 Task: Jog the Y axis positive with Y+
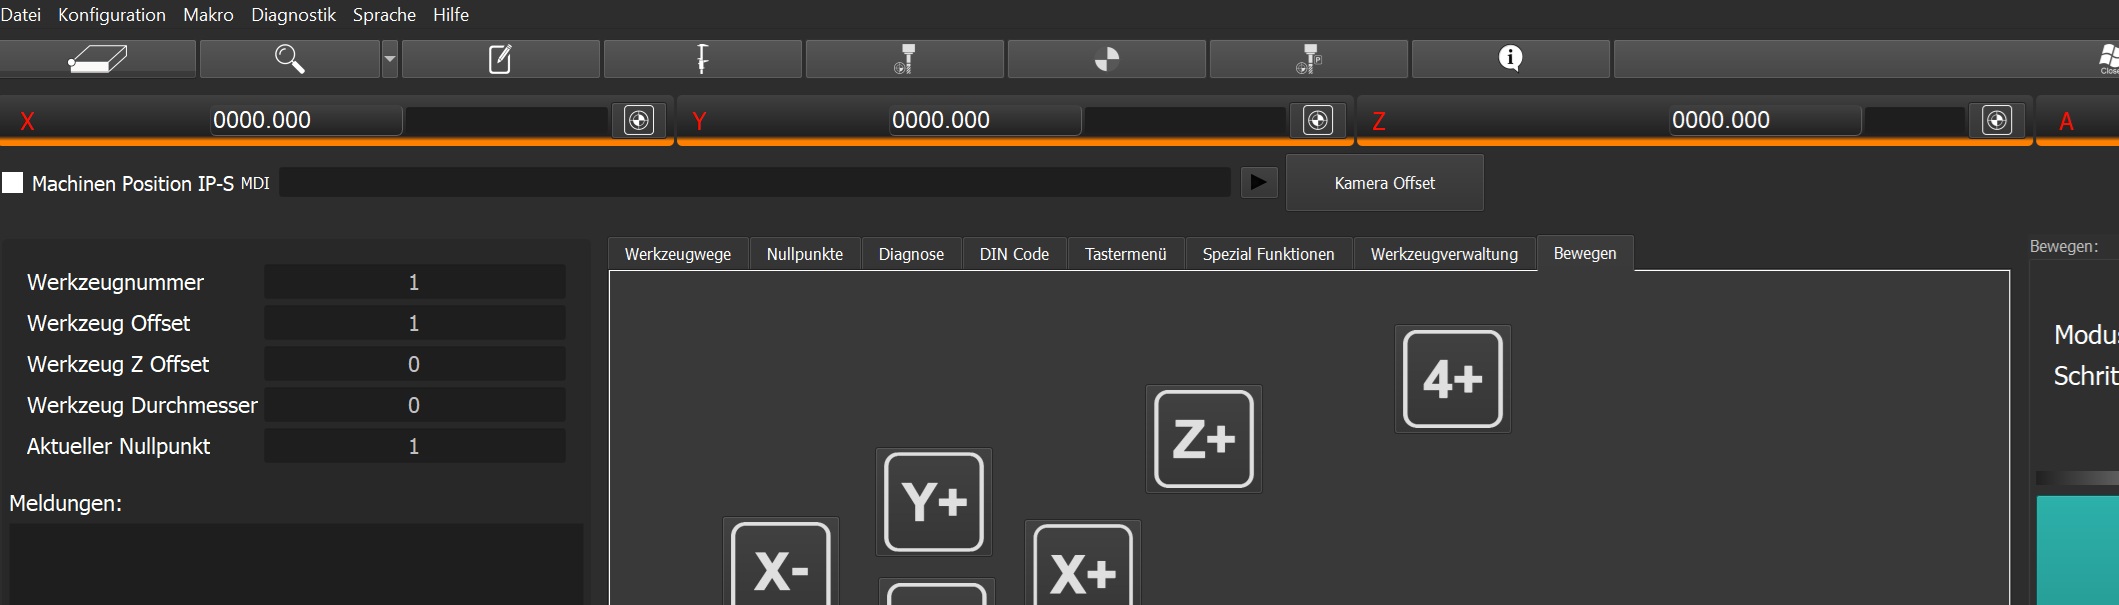[x=934, y=502]
